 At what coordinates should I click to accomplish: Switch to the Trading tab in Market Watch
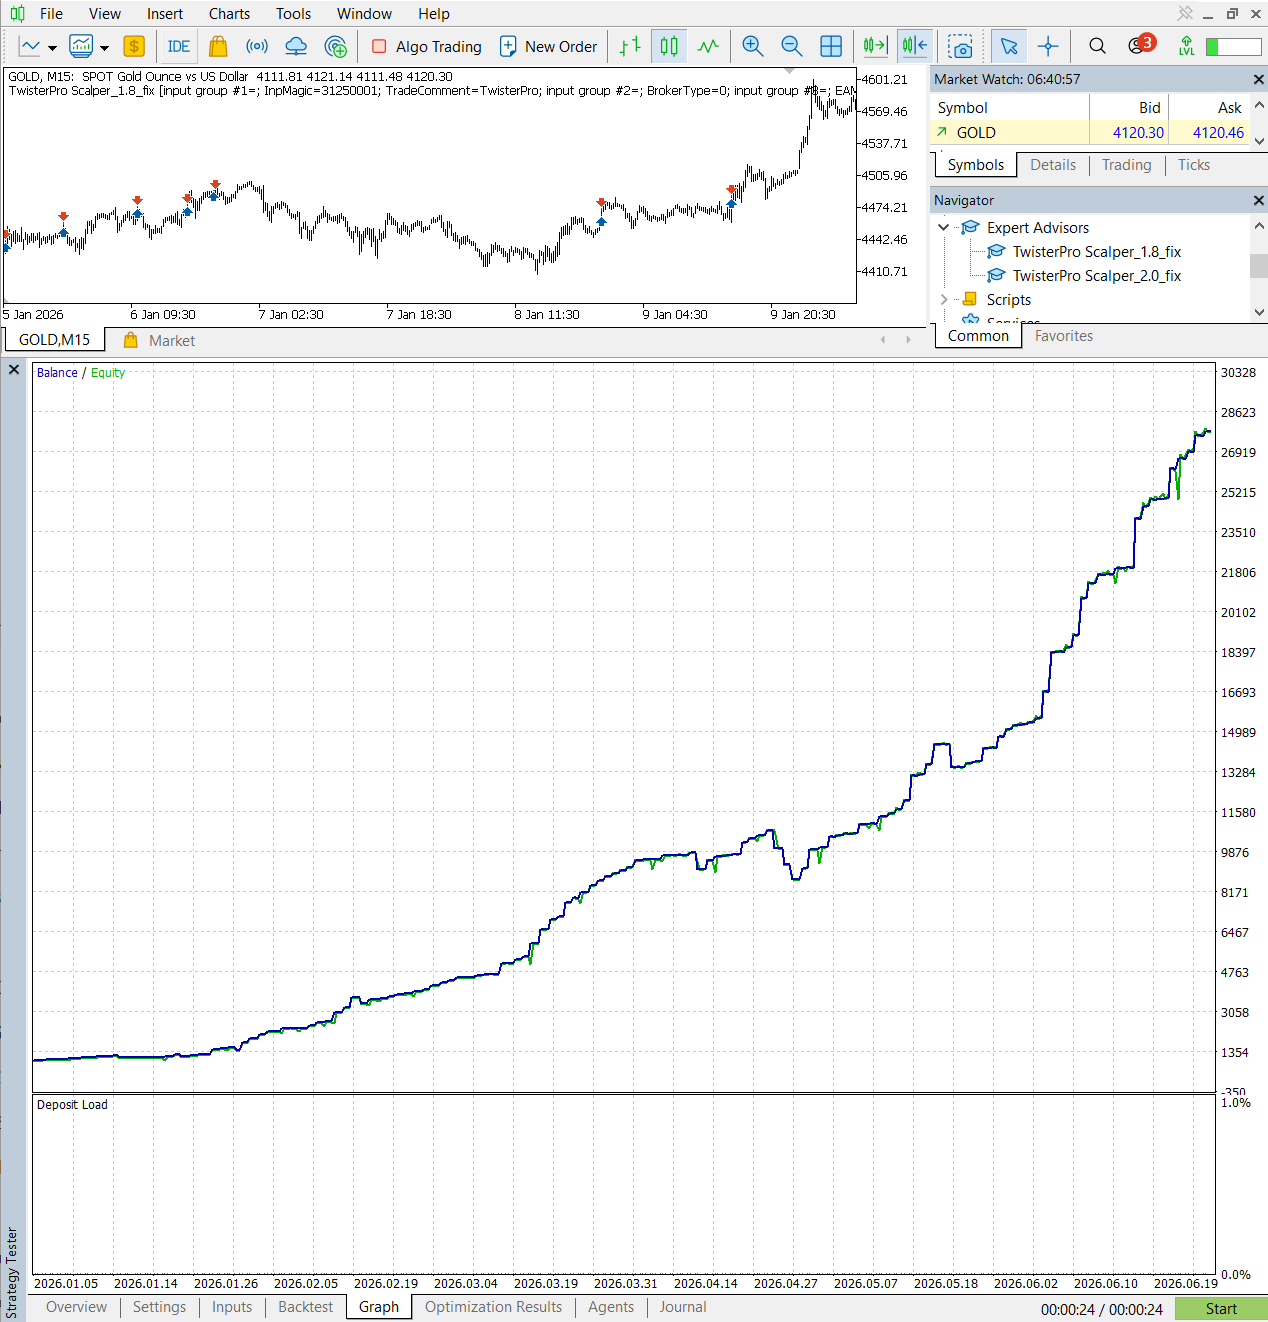(1126, 165)
